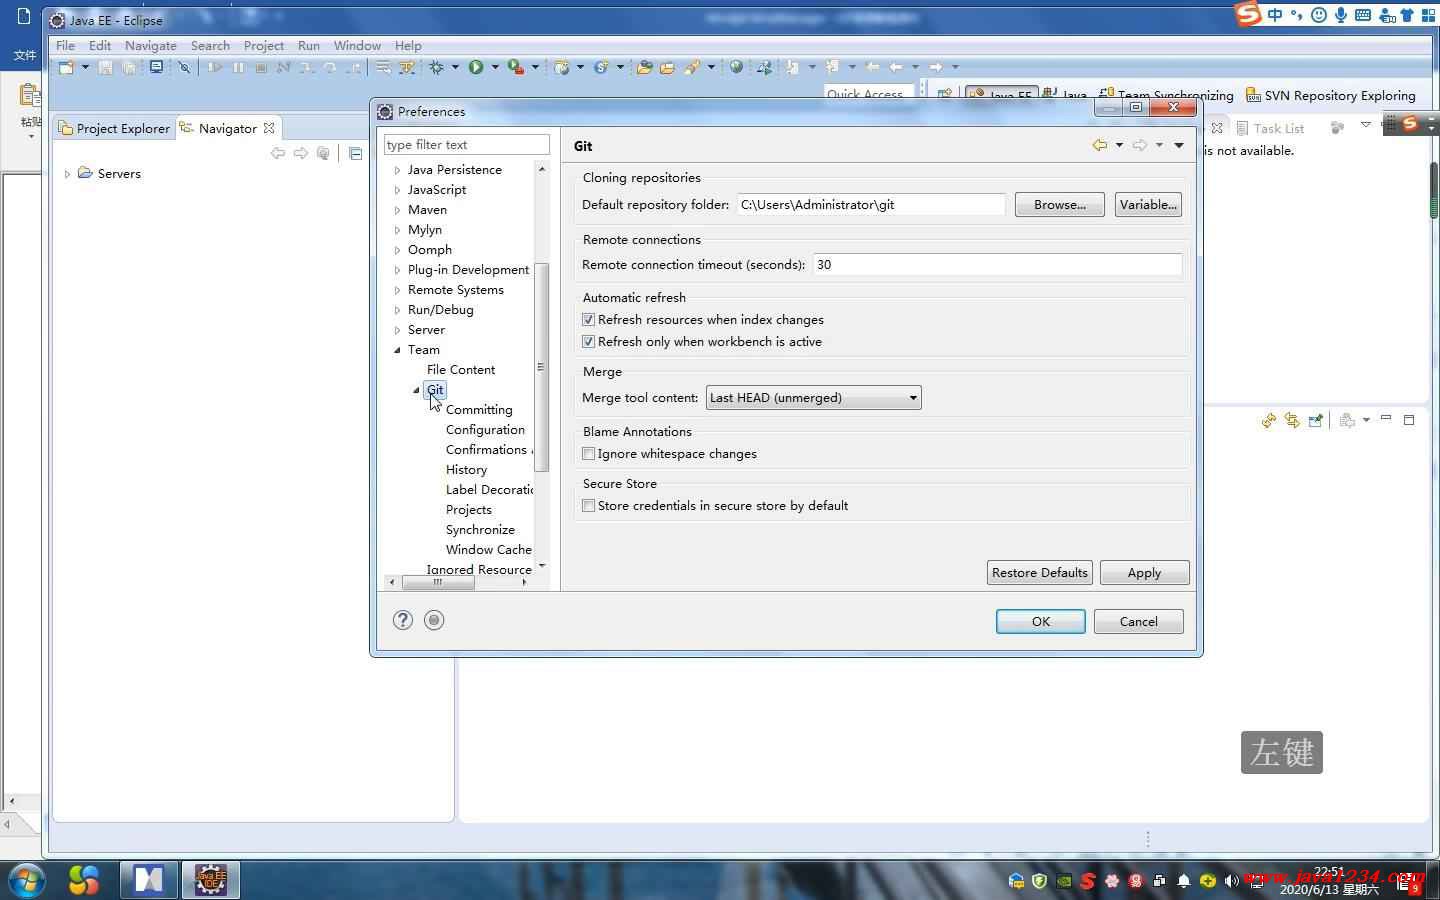Click the Open Type folder toolbar icon
Screen dimensions: 1440x900
pos(644,67)
